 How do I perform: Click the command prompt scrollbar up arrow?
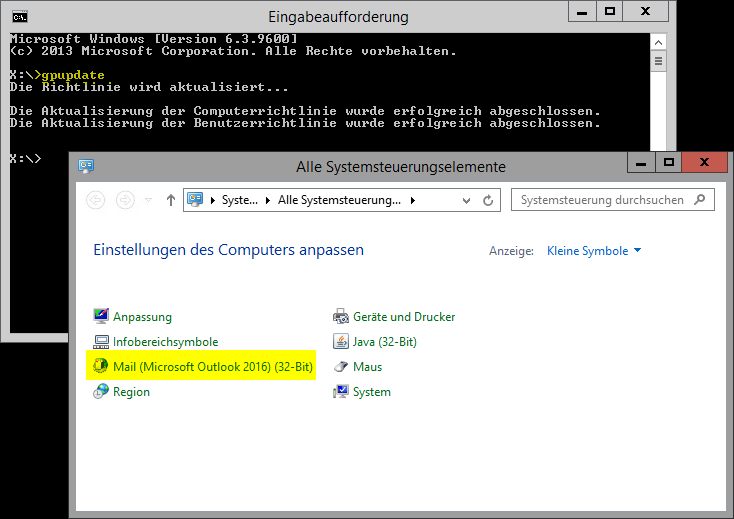658,40
